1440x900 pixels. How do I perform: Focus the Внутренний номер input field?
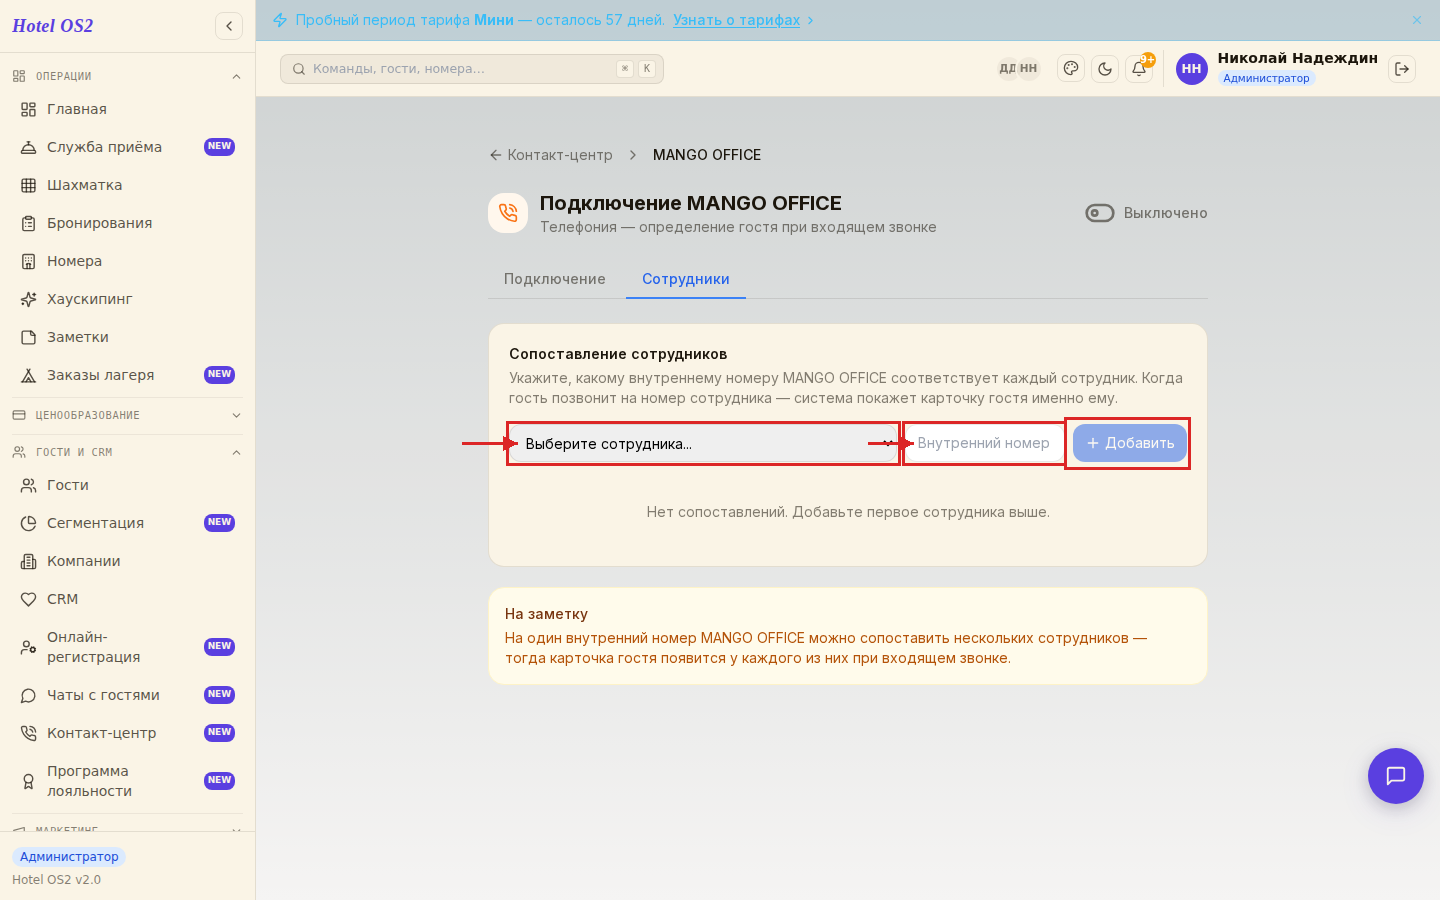pyautogui.click(x=984, y=443)
